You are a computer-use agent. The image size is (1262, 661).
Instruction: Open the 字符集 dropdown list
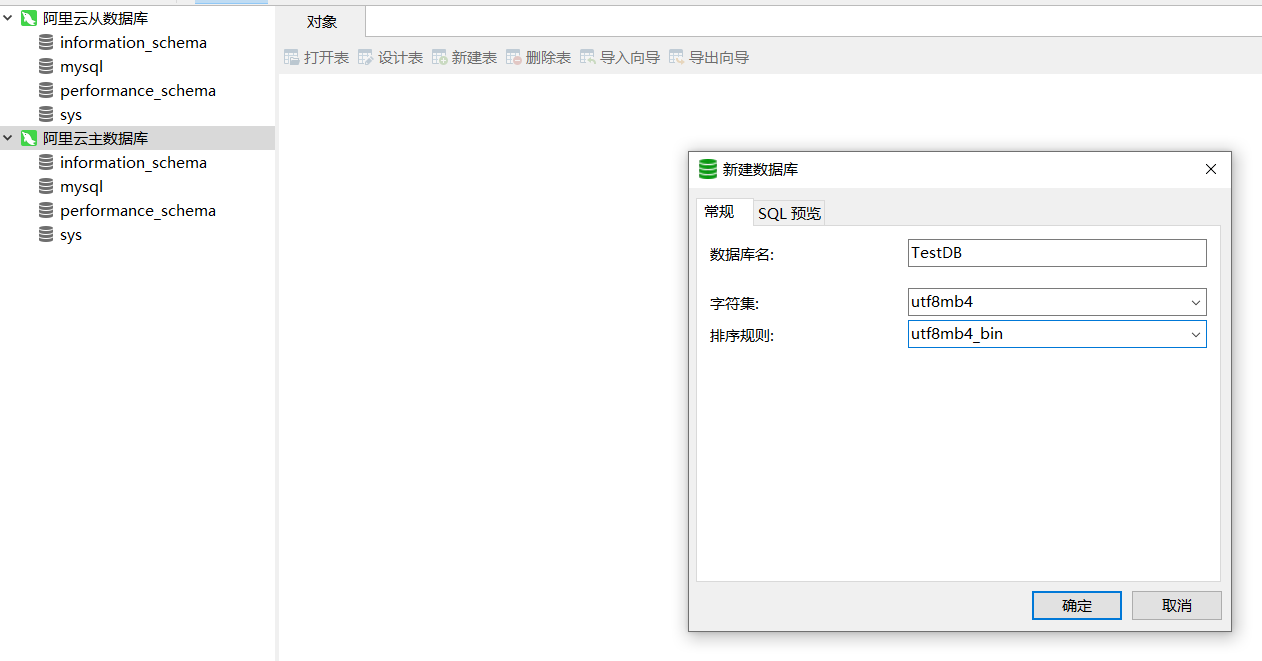click(1196, 302)
